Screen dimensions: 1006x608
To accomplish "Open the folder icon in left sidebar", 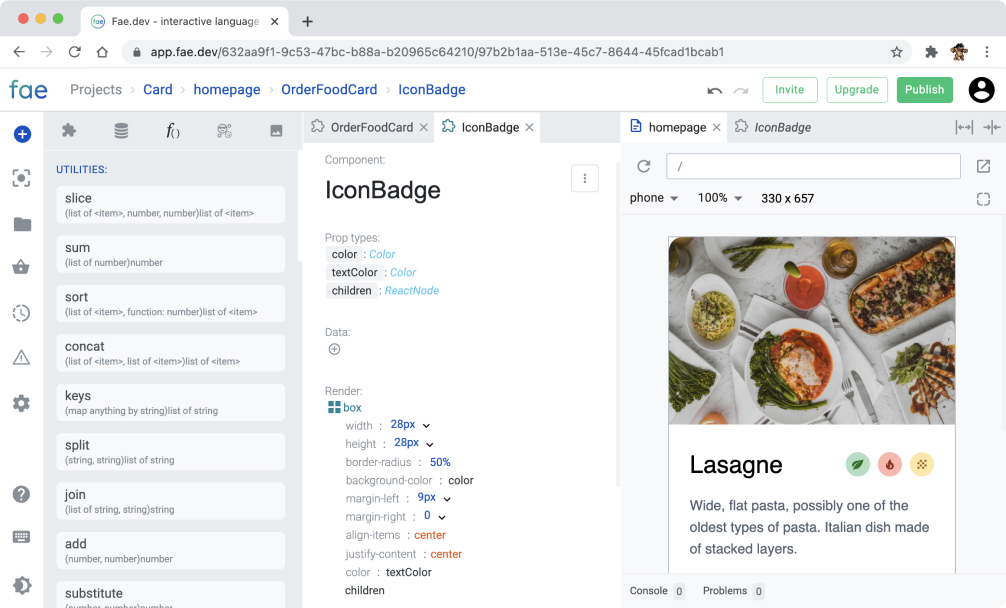I will (x=22, y=224).
